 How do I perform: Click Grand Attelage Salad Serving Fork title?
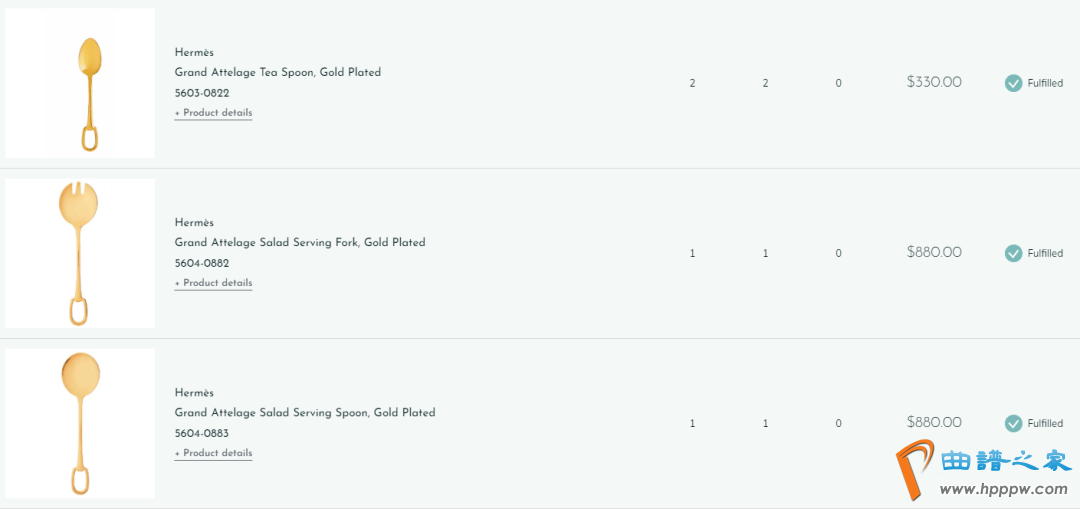[299, 242]
